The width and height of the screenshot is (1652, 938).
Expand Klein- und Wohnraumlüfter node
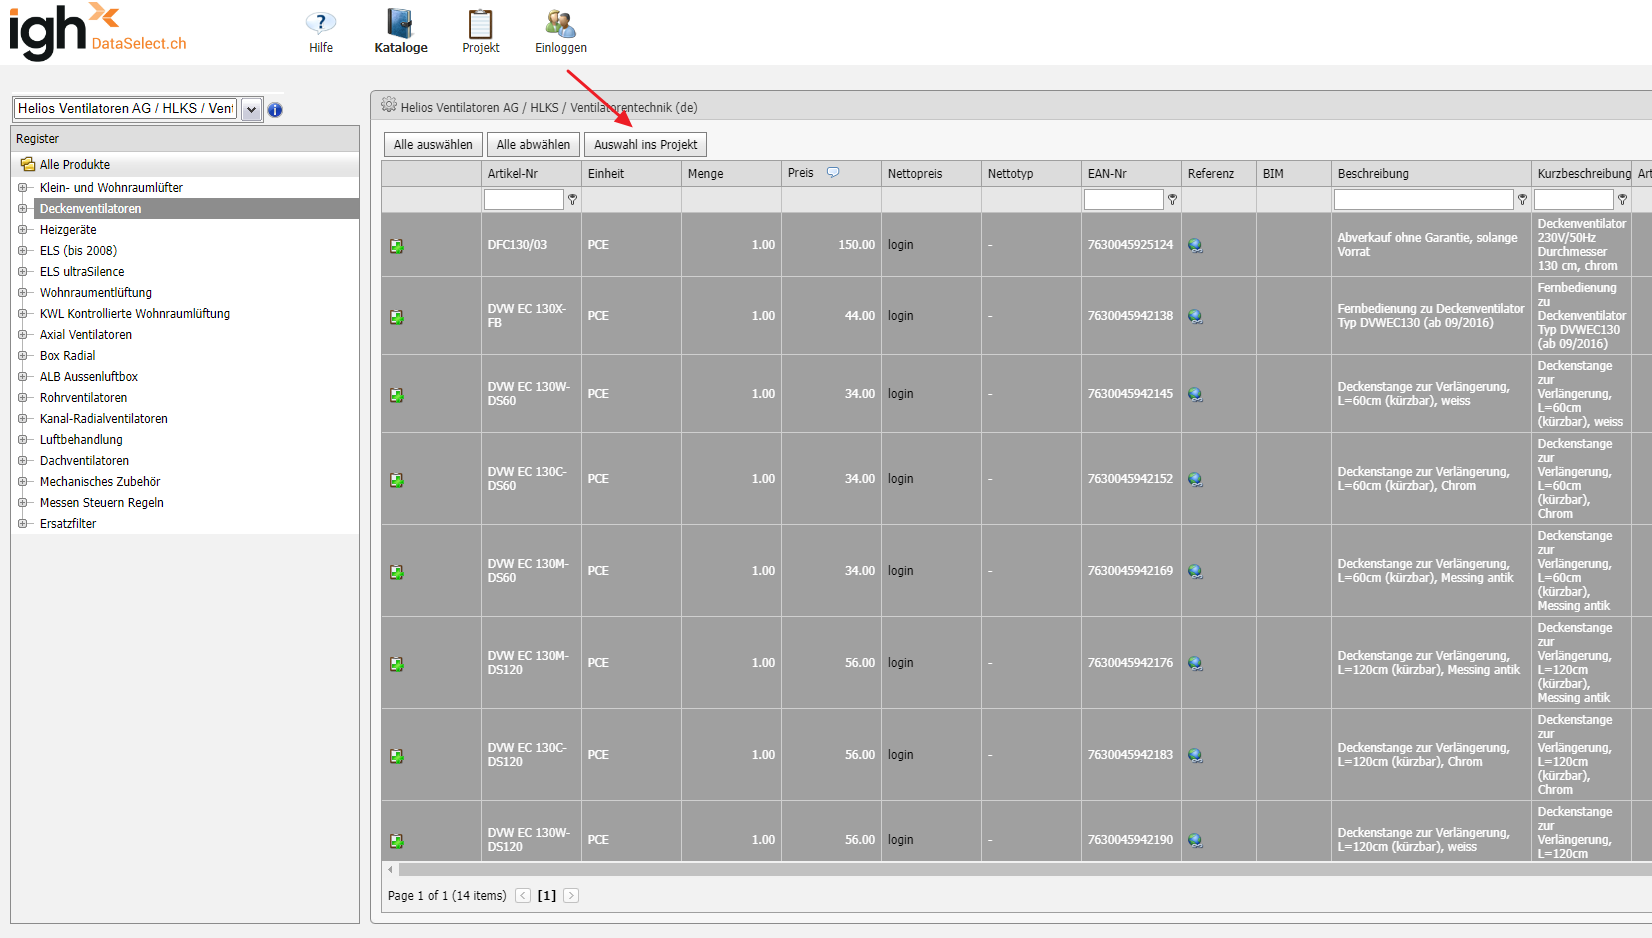[x=22, y=187]
